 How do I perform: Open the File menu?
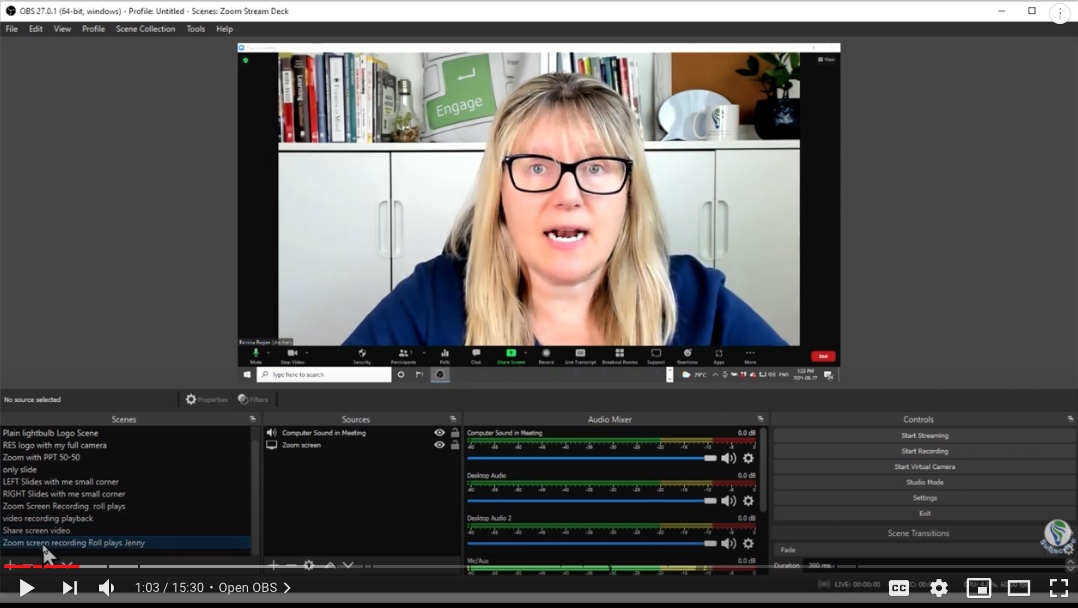(12, 29)
